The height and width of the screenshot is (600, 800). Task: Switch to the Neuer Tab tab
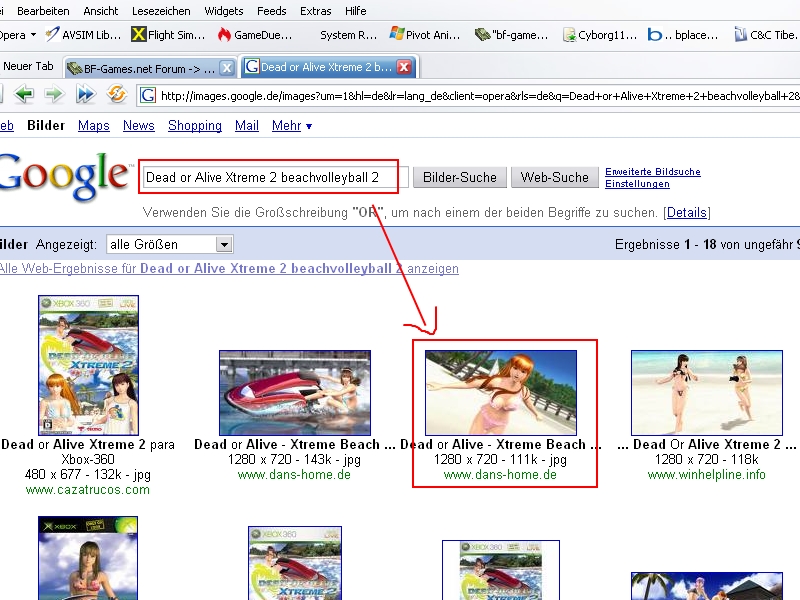point(28,66)
